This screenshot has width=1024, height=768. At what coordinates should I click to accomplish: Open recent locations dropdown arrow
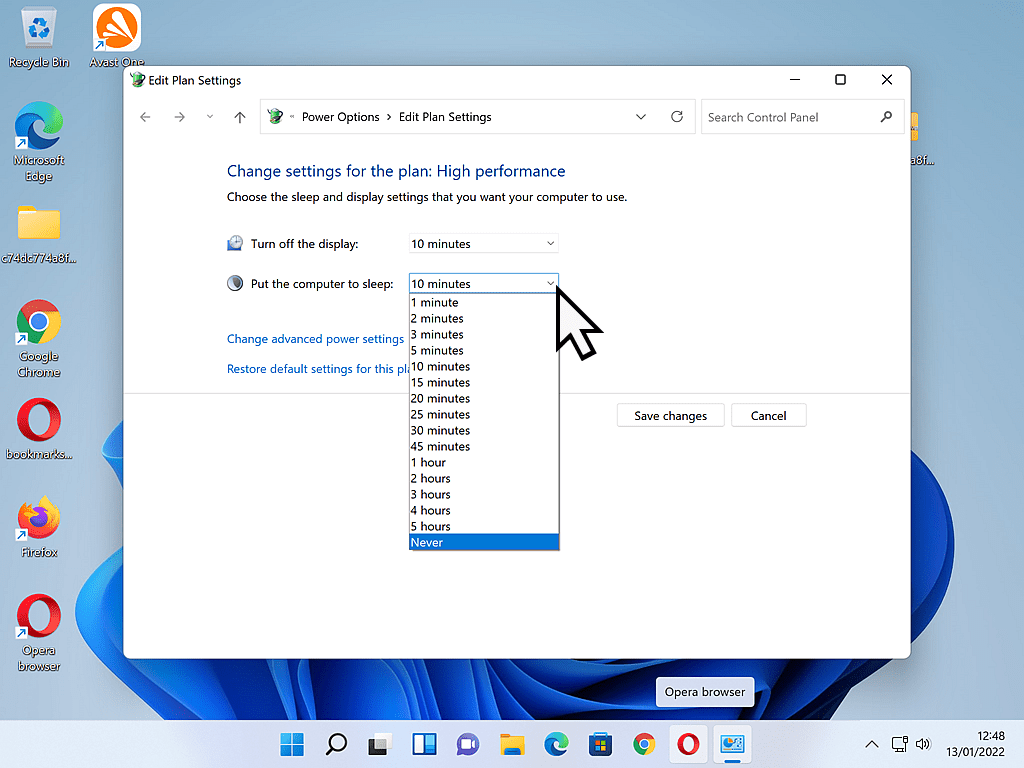(x=209, y=117)
